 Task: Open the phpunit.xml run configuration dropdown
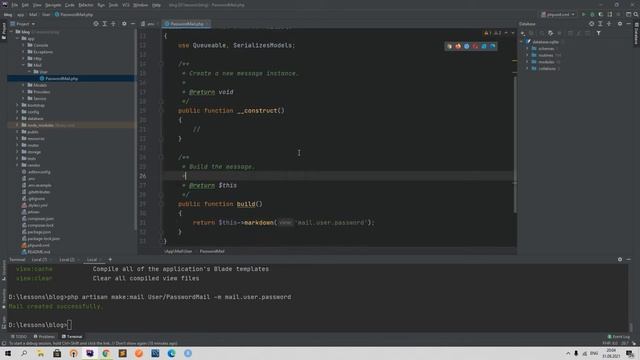558,14
